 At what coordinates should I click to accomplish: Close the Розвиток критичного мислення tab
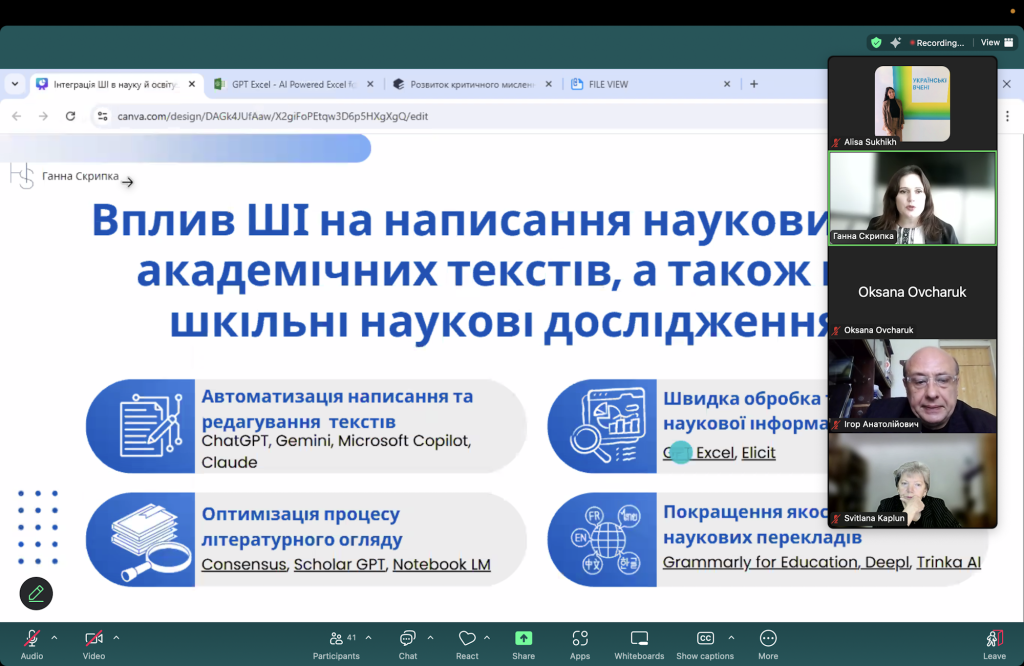tap(549, 84)
